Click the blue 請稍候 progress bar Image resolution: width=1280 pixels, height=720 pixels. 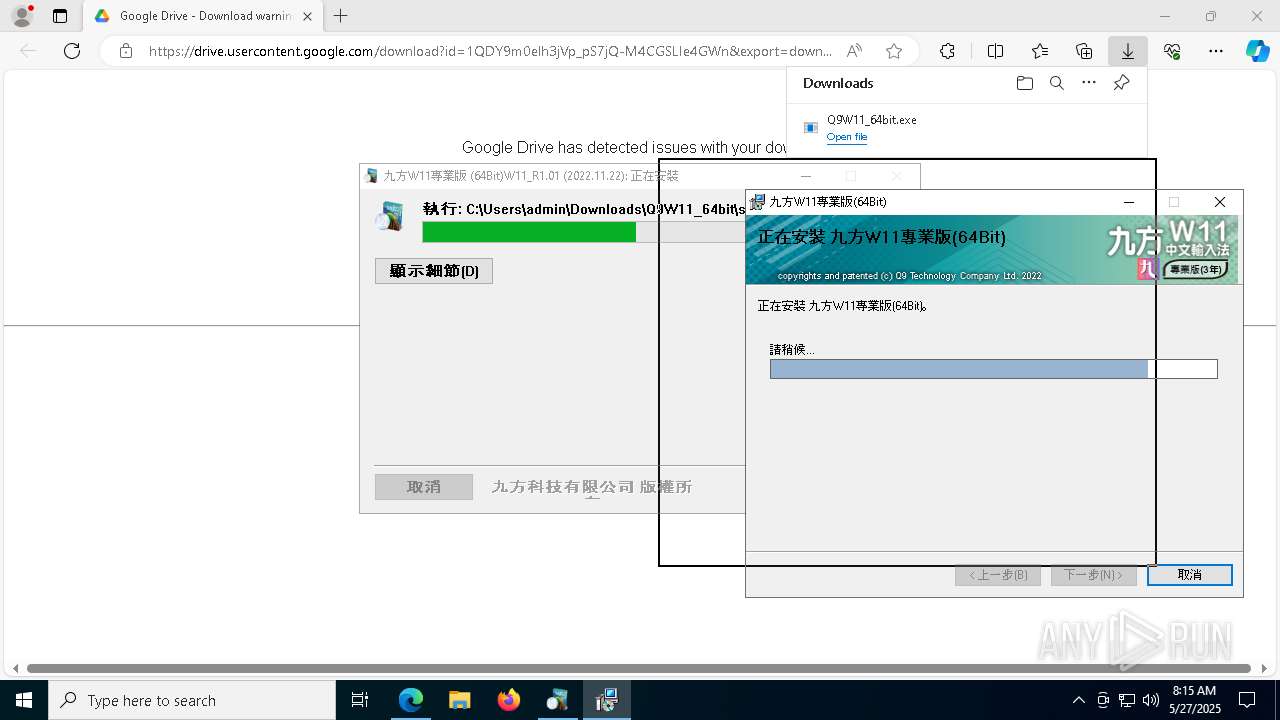coord(994,369)
